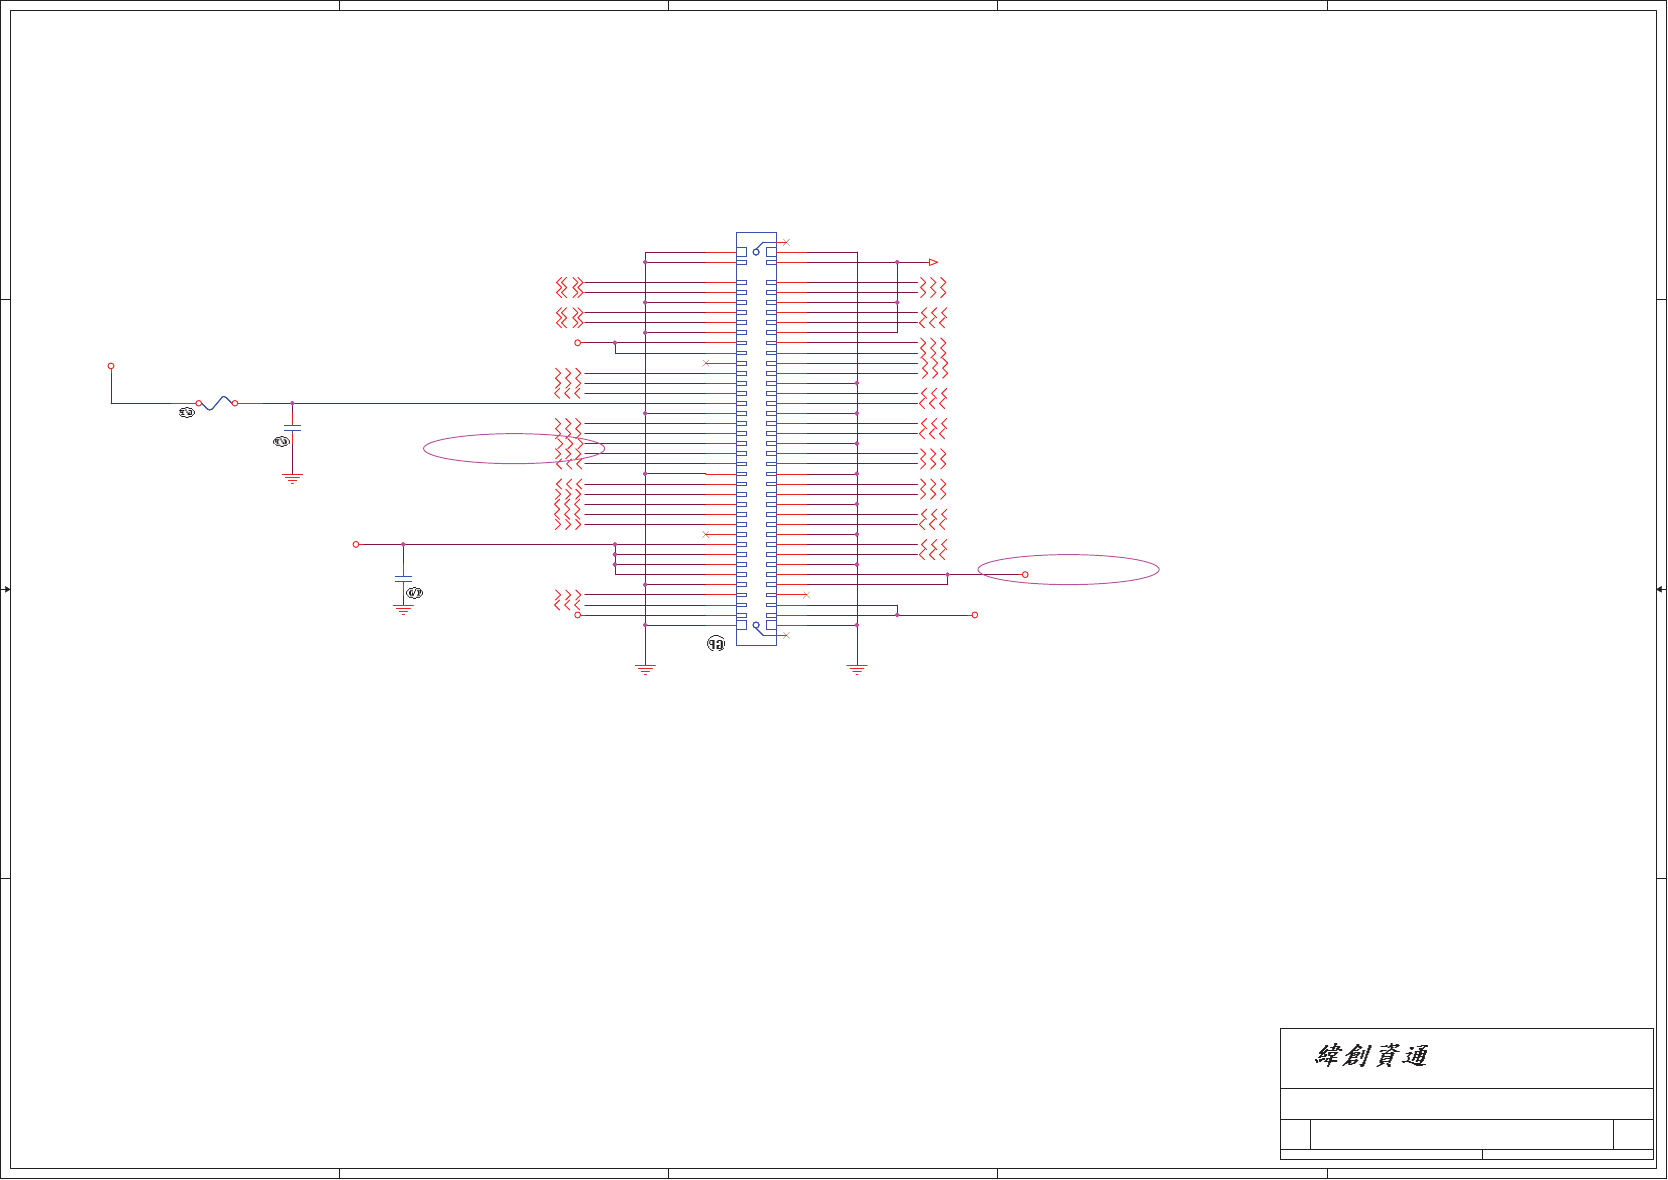Click the no-connect X at the connector's bottom pin
Viewport: 1668px width, 1180px height.
tap(786, 635)
